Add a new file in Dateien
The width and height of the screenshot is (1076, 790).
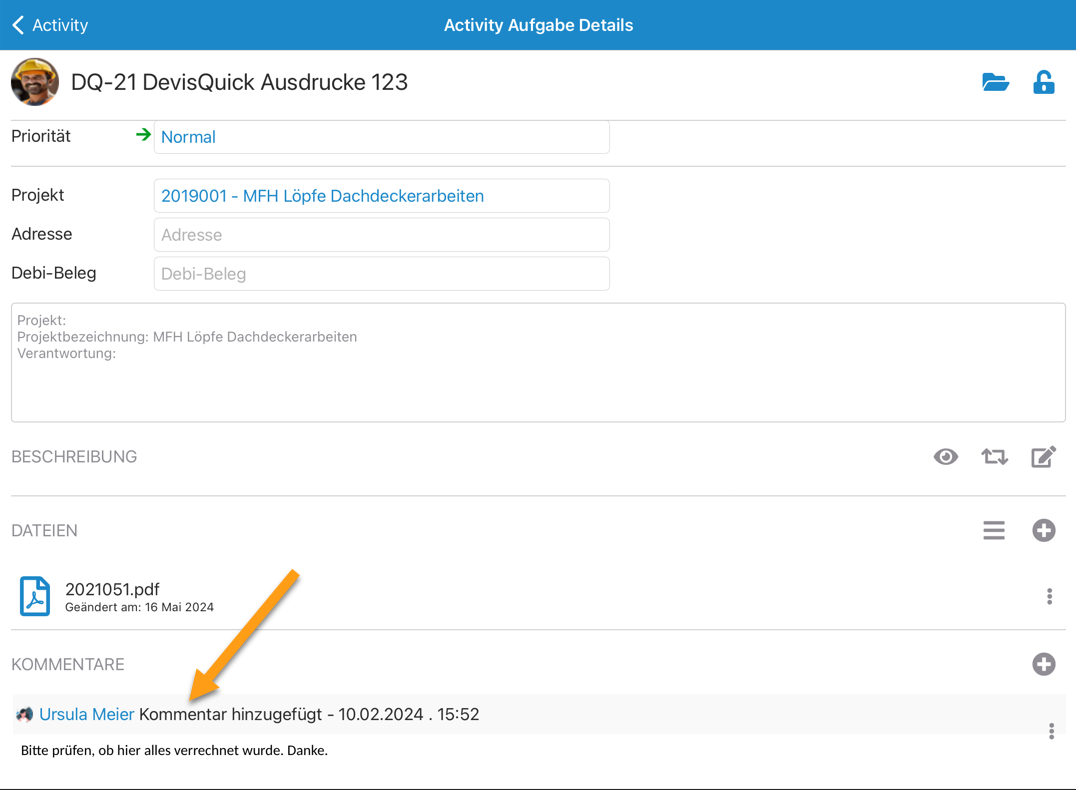pos(1043,530)
